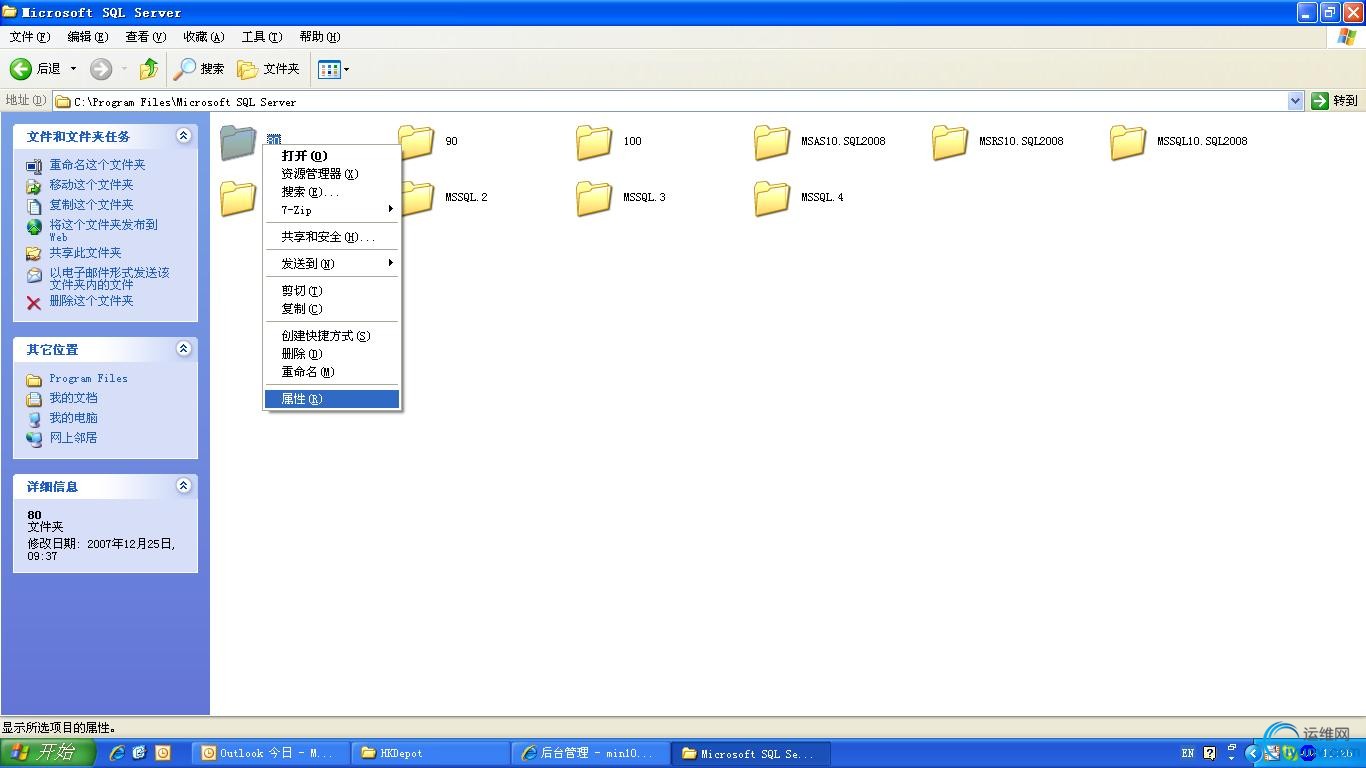Open the 我的文档 location link

click(x=73, y=398)
